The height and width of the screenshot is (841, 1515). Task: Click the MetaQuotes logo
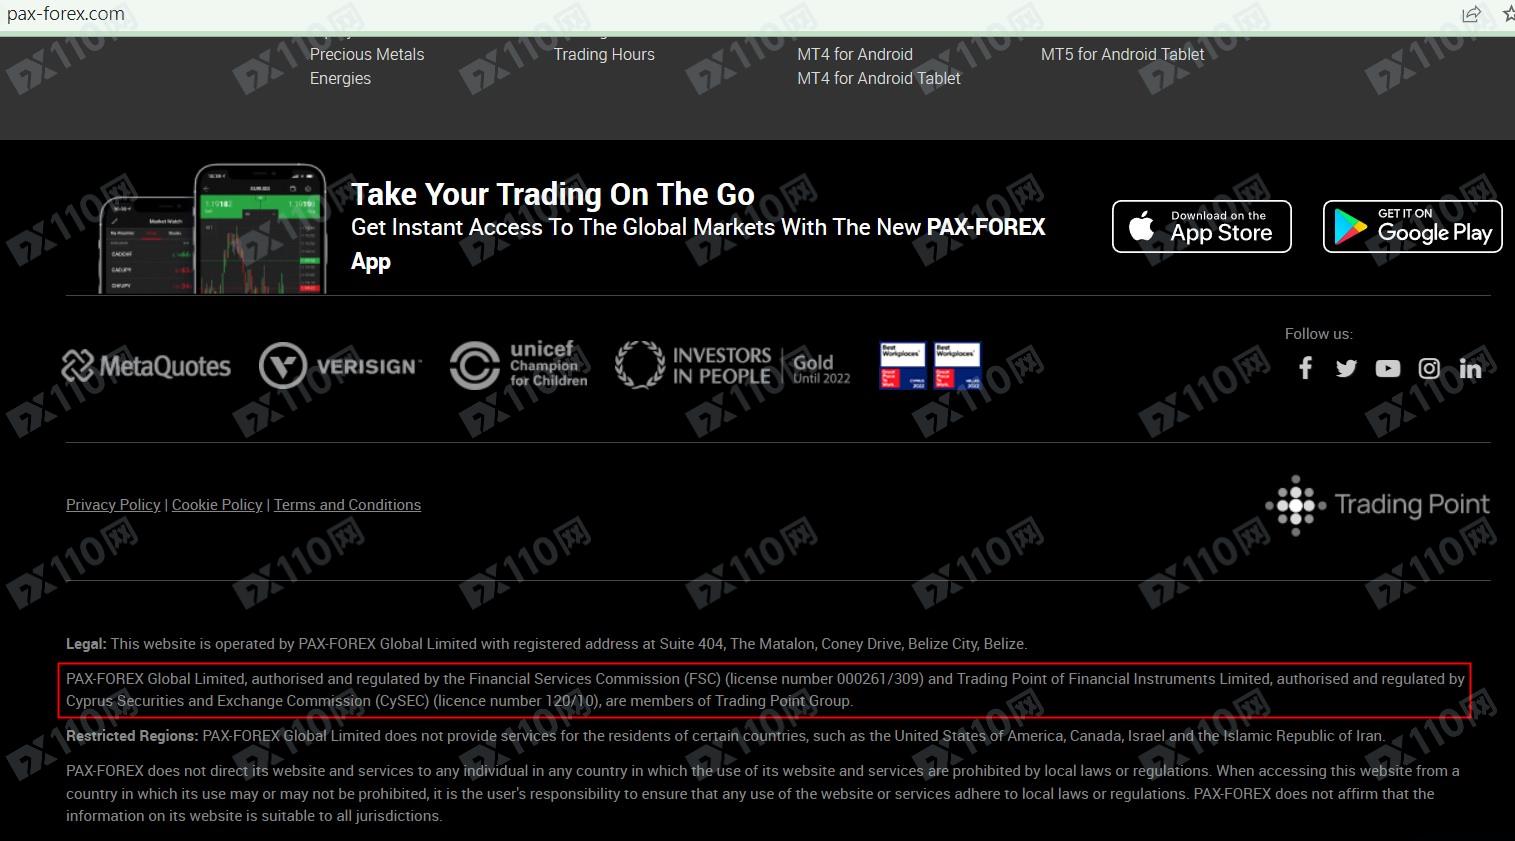146,366
